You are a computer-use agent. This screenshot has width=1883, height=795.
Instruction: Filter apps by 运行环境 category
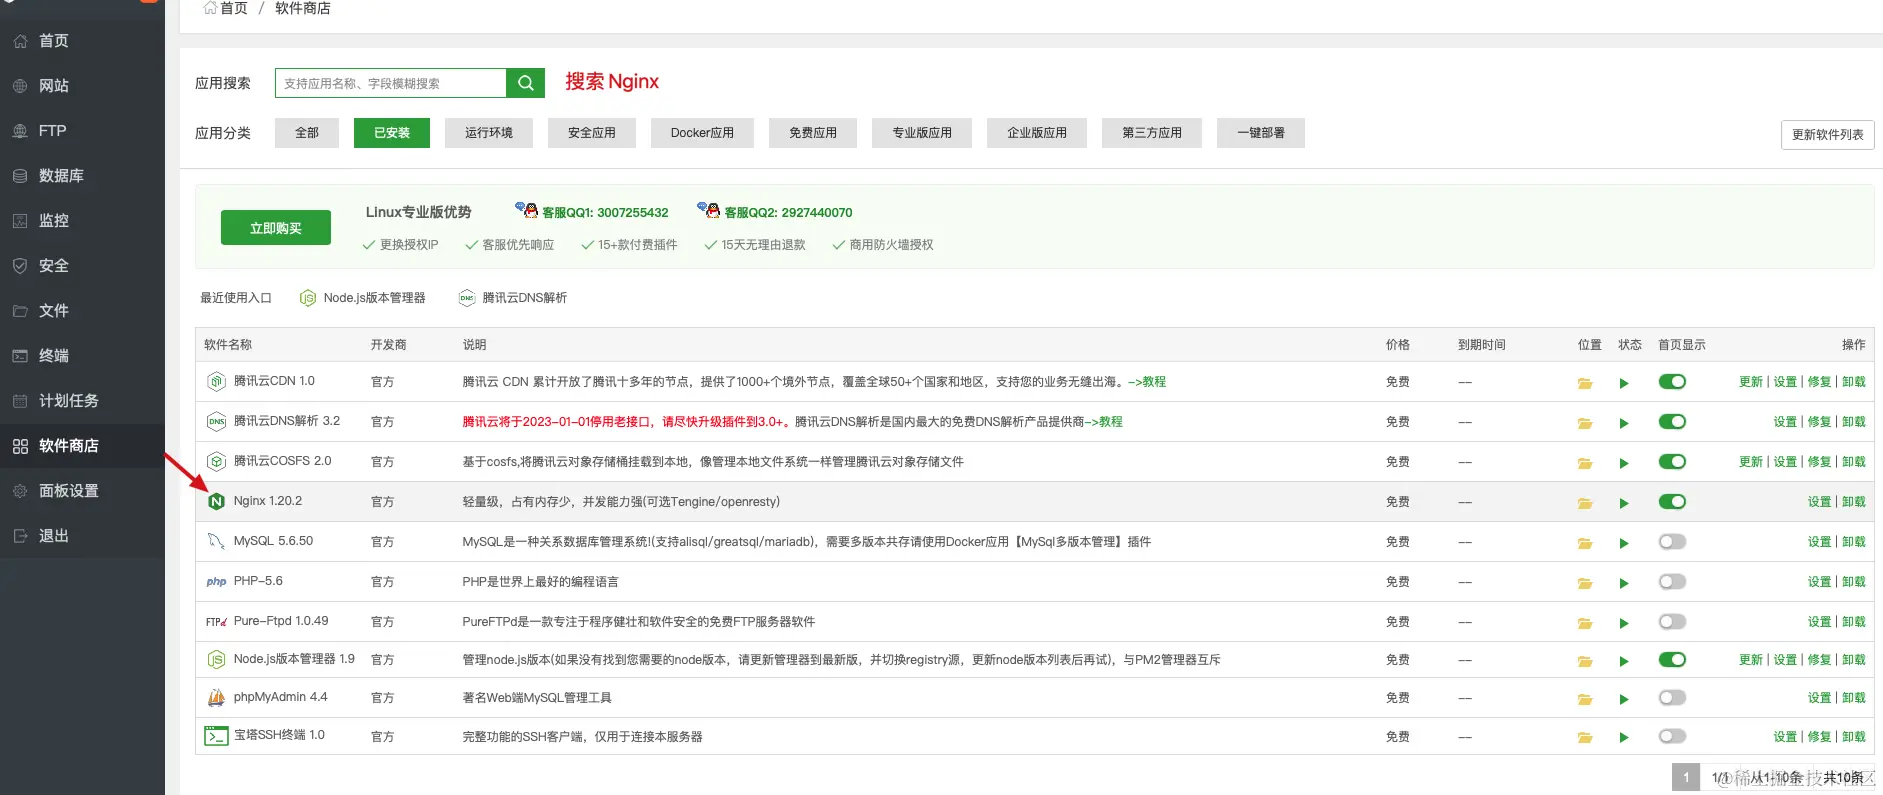(489, 133)
